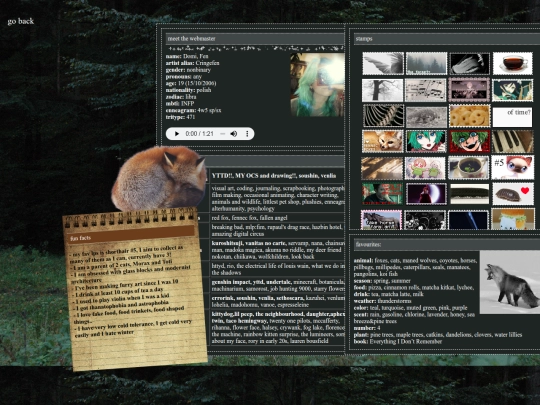The height and width of the screenshot is (405, 540).
Task: Click the 'stamps' panel header
Action: [447, 39]
